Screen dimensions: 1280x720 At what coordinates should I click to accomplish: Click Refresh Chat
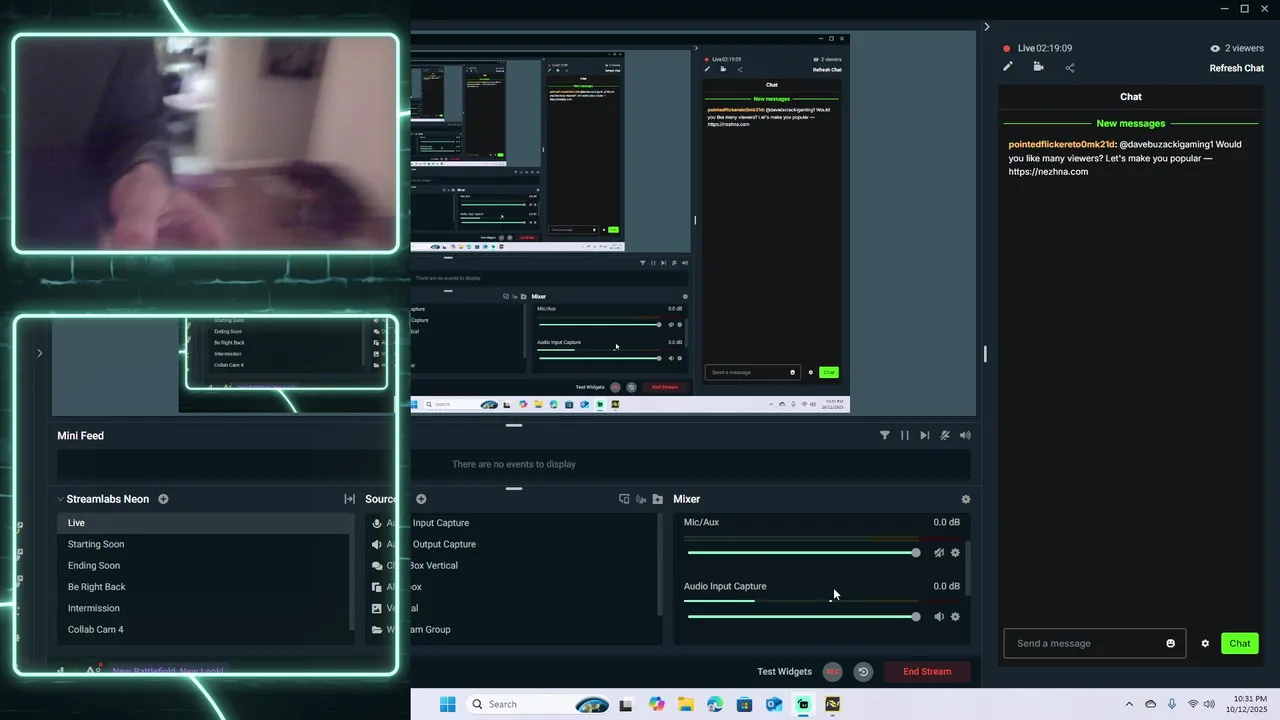pyautogui.click(x=1237, y=68)
